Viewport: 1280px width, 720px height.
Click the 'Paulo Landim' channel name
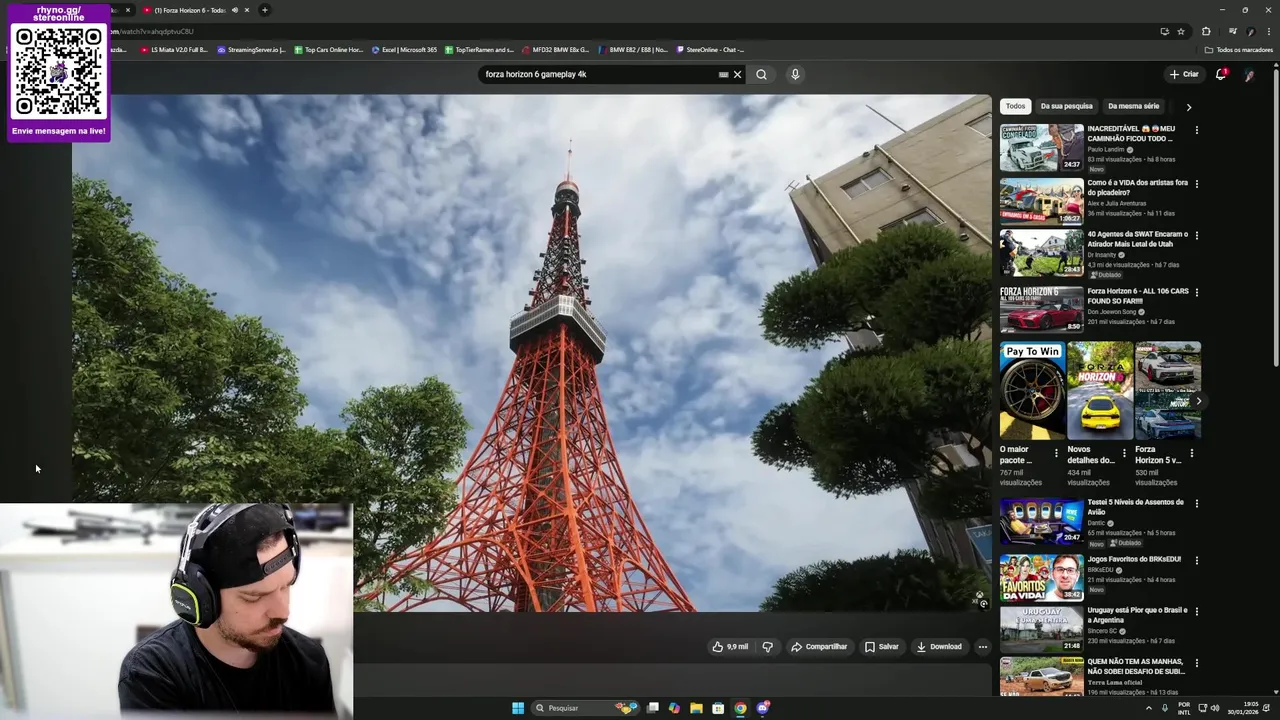pyautogui.click(x=1106, y=150)
